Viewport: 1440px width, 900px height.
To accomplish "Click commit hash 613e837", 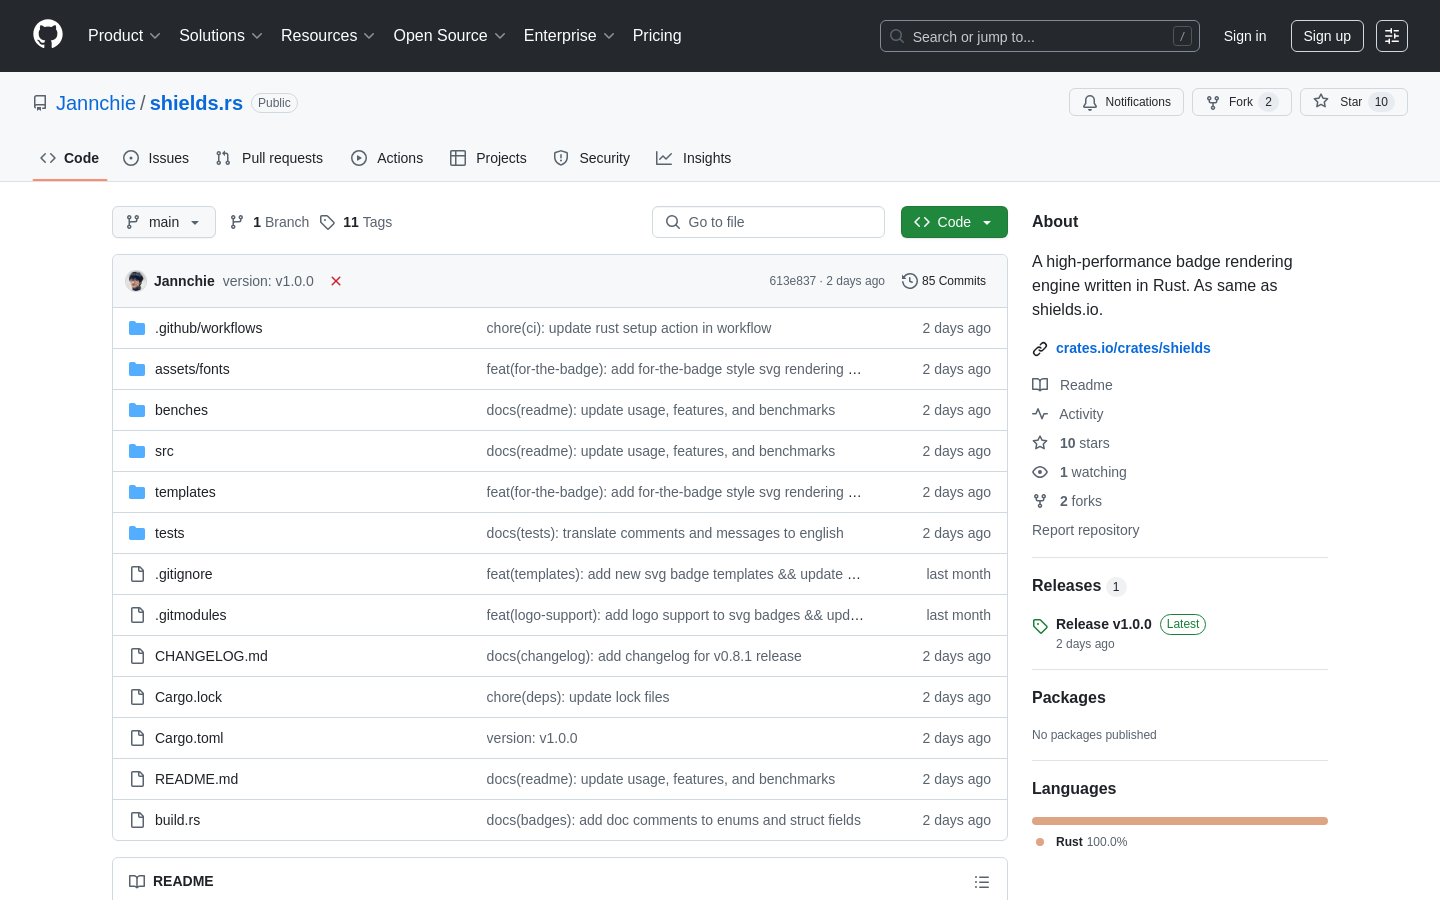I will coord(792,281).
